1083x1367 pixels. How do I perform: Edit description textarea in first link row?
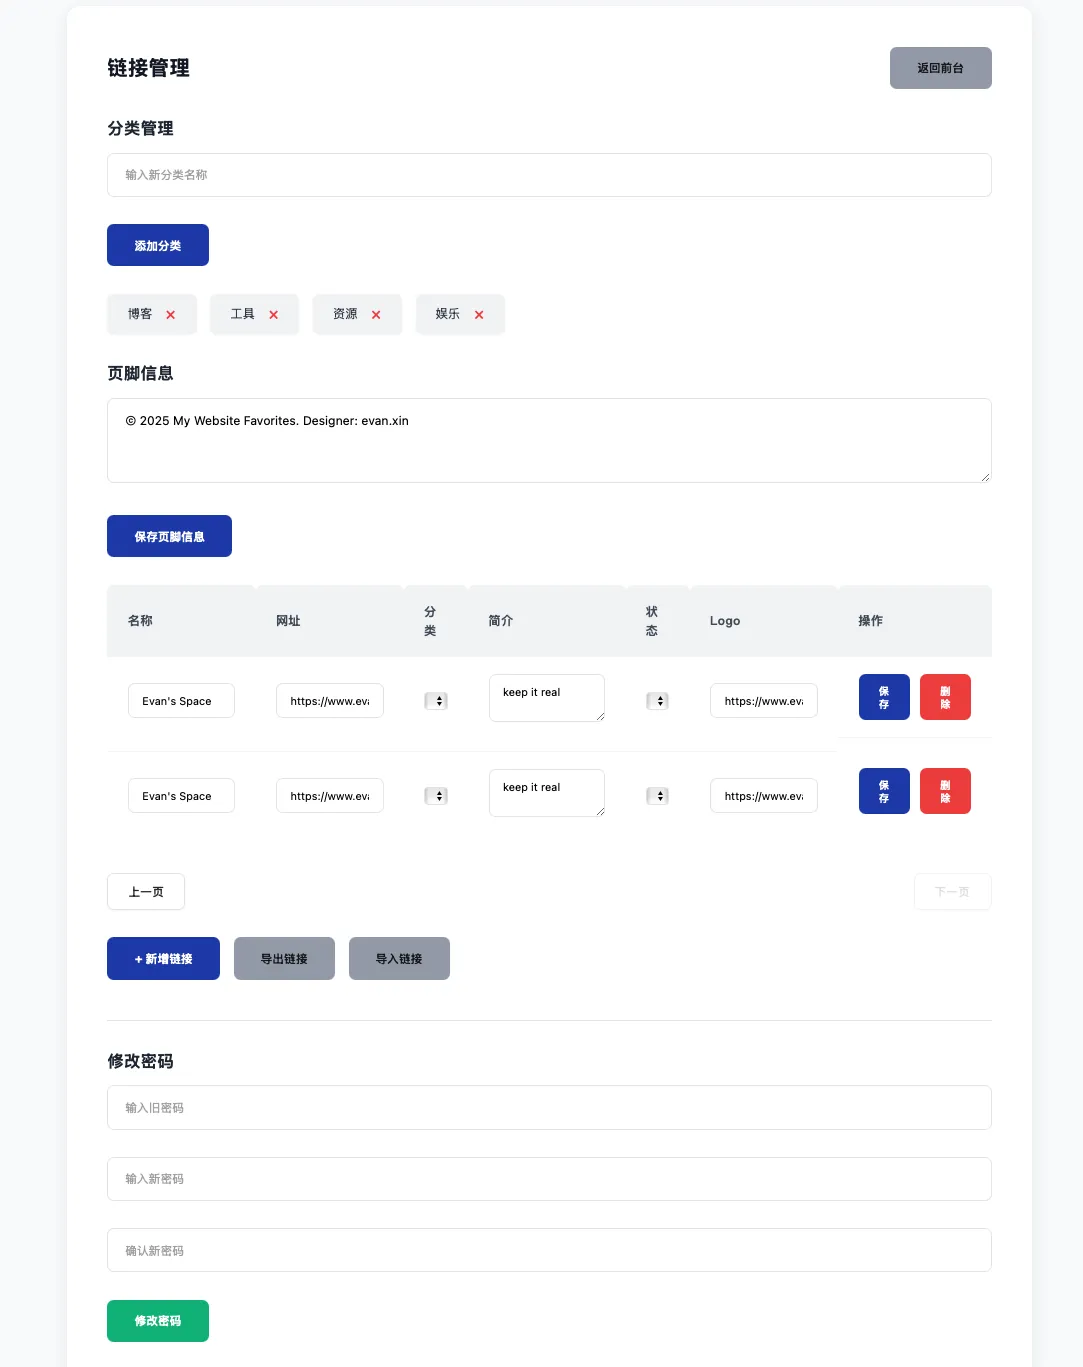click(547, 698)
